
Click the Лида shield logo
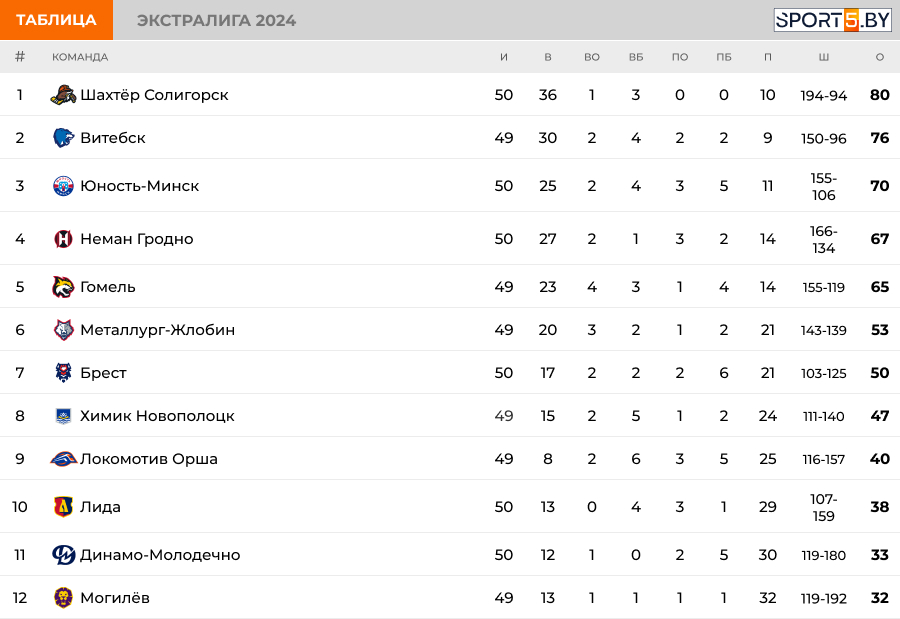pyautogui.click(x=63, y=507)
